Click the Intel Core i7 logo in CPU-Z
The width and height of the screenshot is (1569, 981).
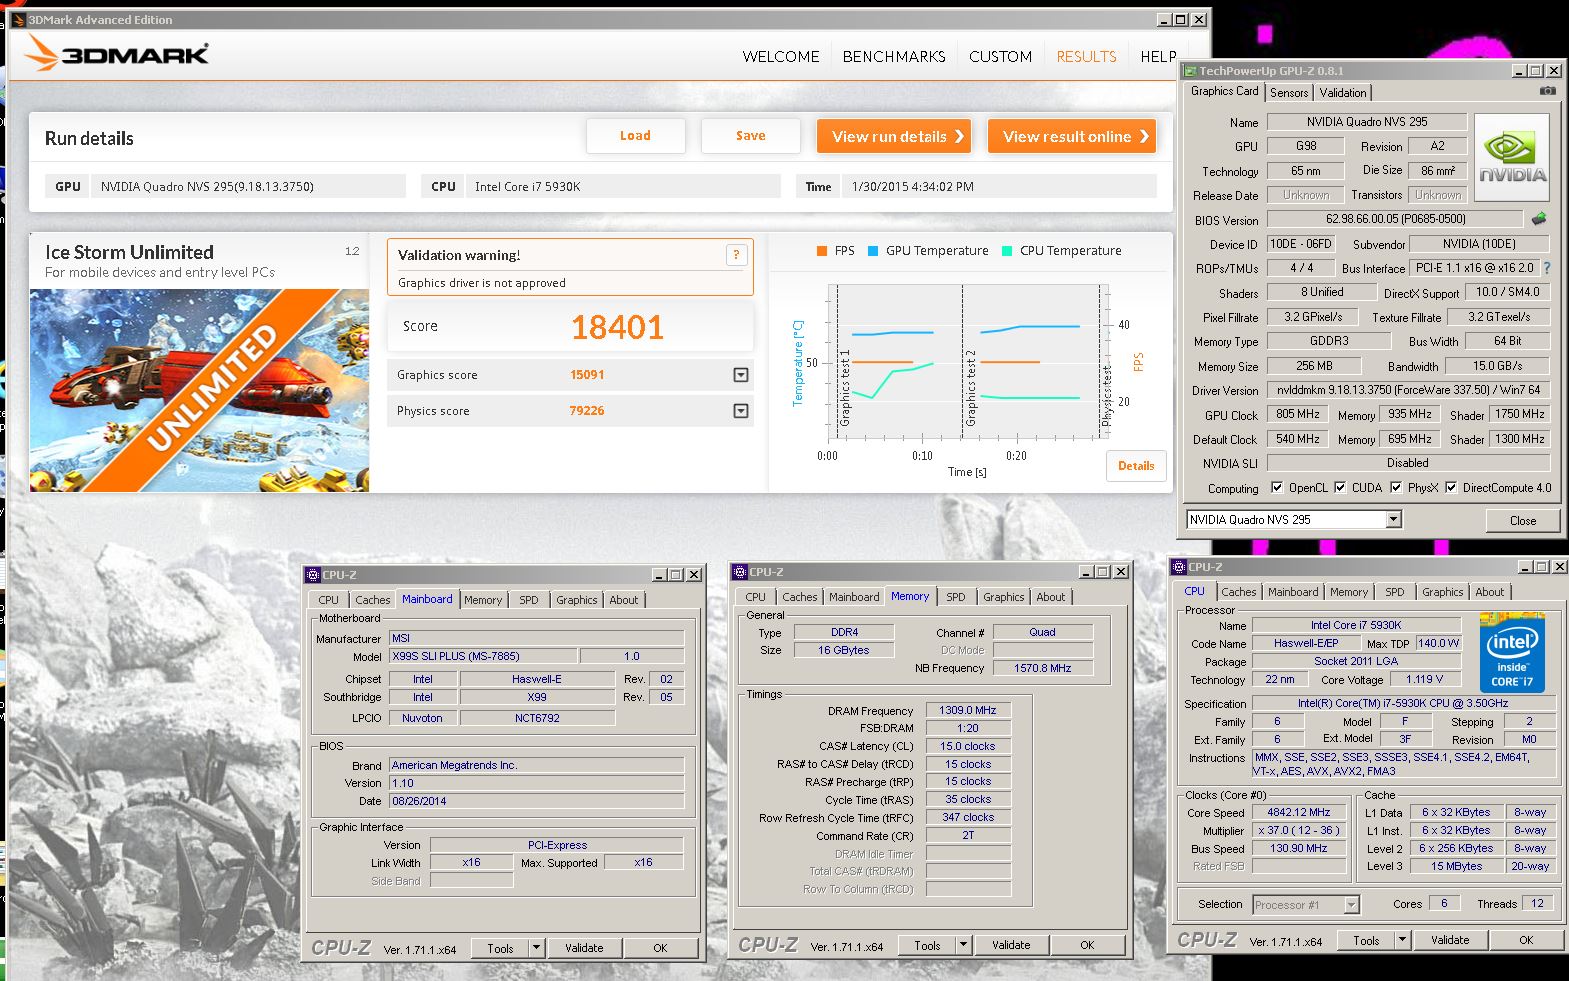tap(1512, 653)
